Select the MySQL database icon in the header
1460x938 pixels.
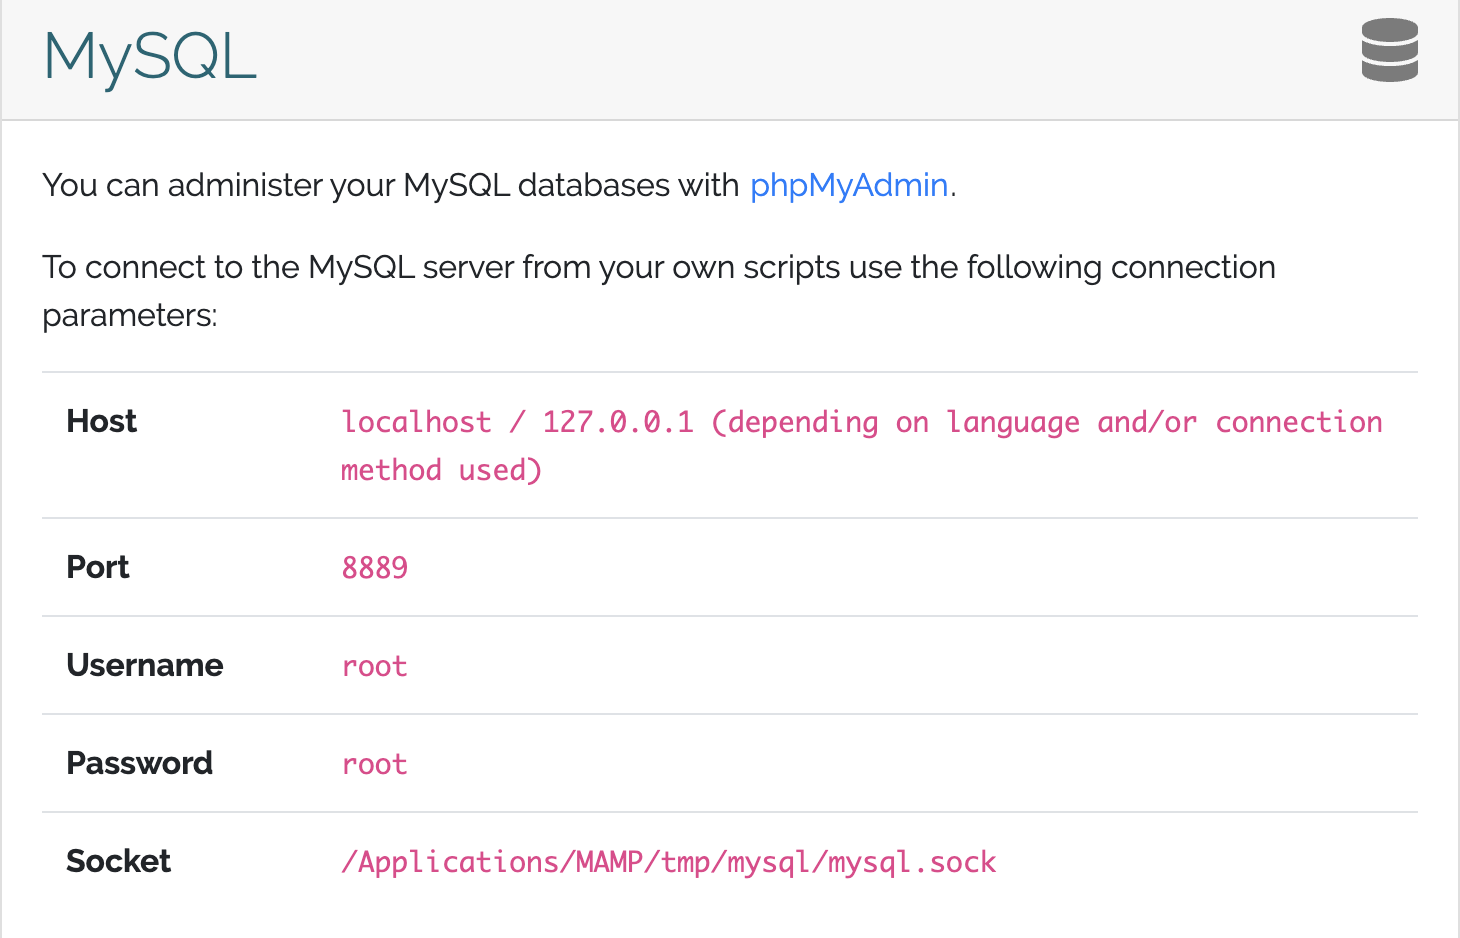(x=1389, y=50)
